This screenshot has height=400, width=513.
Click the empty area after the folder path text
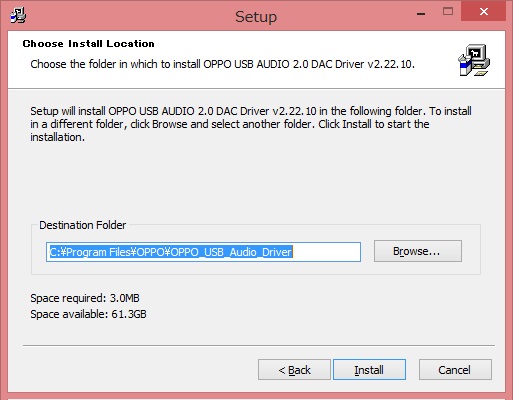326,252
